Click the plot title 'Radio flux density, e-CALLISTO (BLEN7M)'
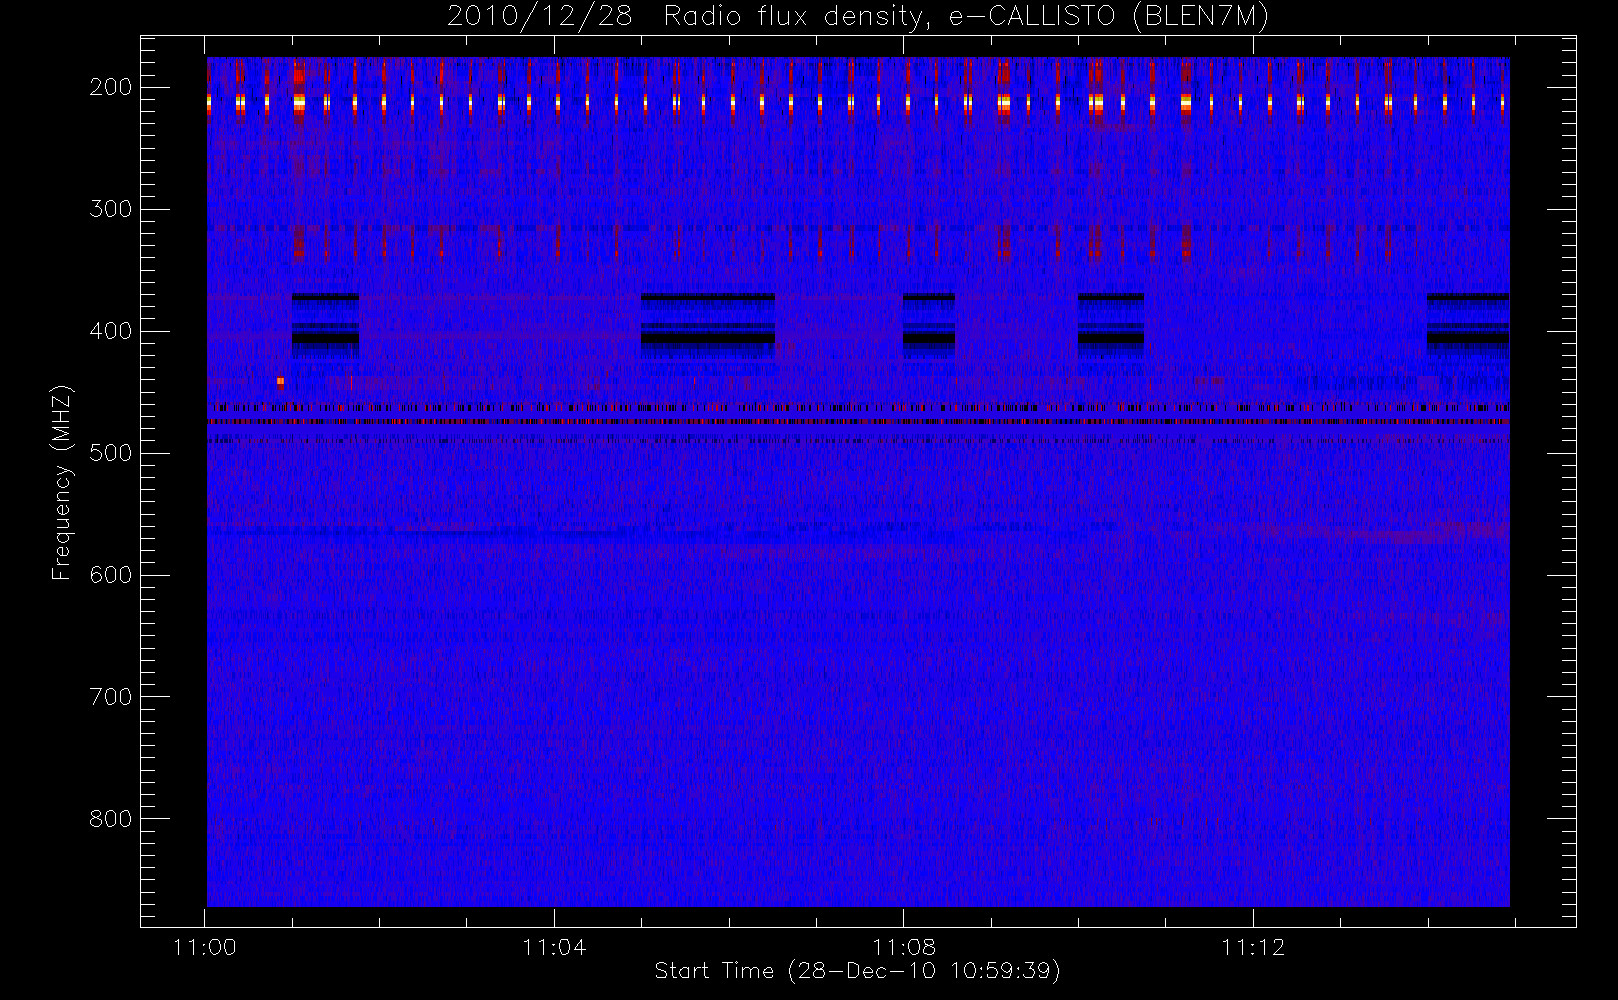The height and width of the screenshot is (1000, 1618). pos(966,17)
